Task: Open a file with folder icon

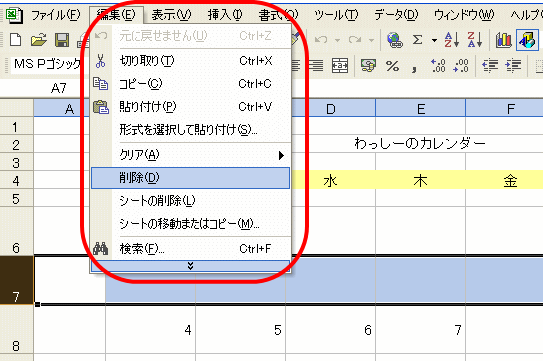Action: point(38,40)
